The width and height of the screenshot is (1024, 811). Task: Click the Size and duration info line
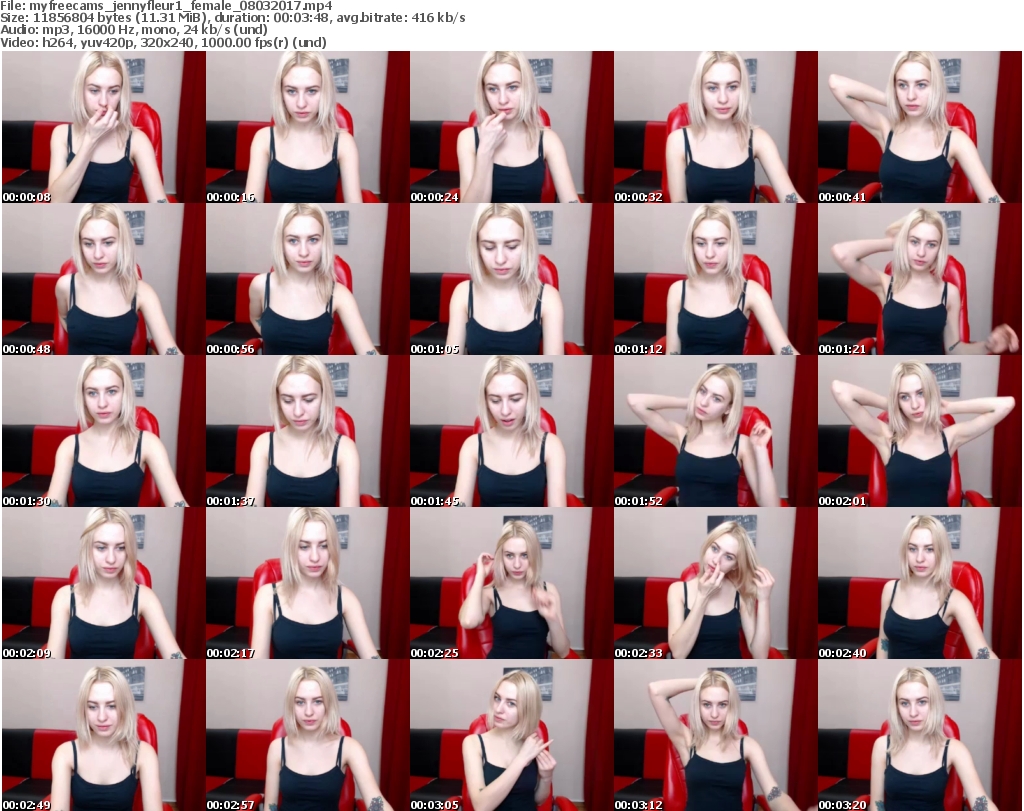click(x=233, y=18)
